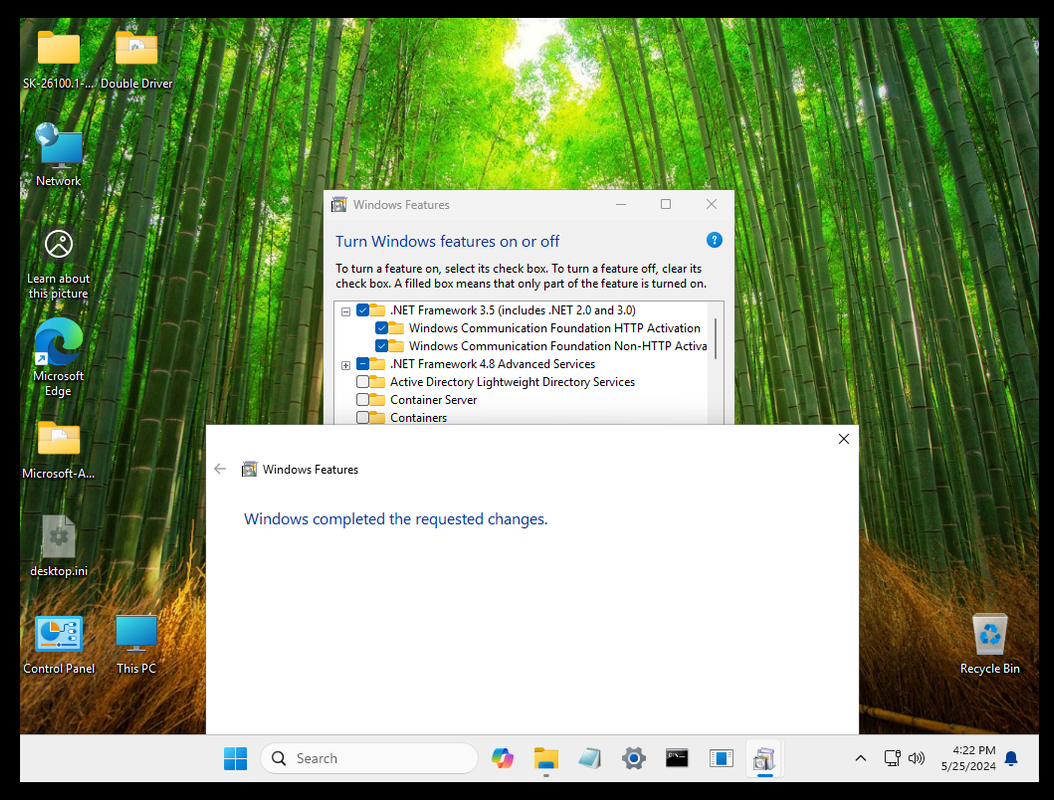Viewport: 1054px width, 800px height.
Task: Select .NET Framework 3.5 row text
Action: coord(513,310)
